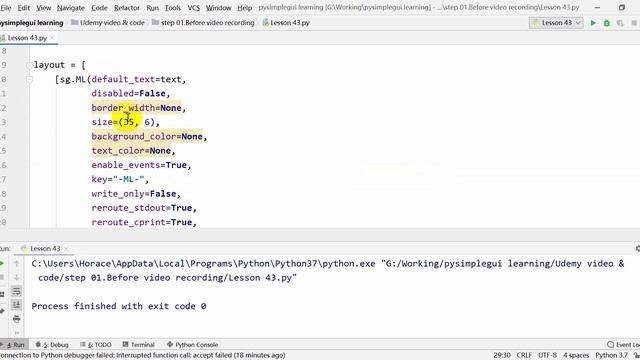Click in the reroute_stdout=True code line
640x360 pixels.
click(144, 208)
